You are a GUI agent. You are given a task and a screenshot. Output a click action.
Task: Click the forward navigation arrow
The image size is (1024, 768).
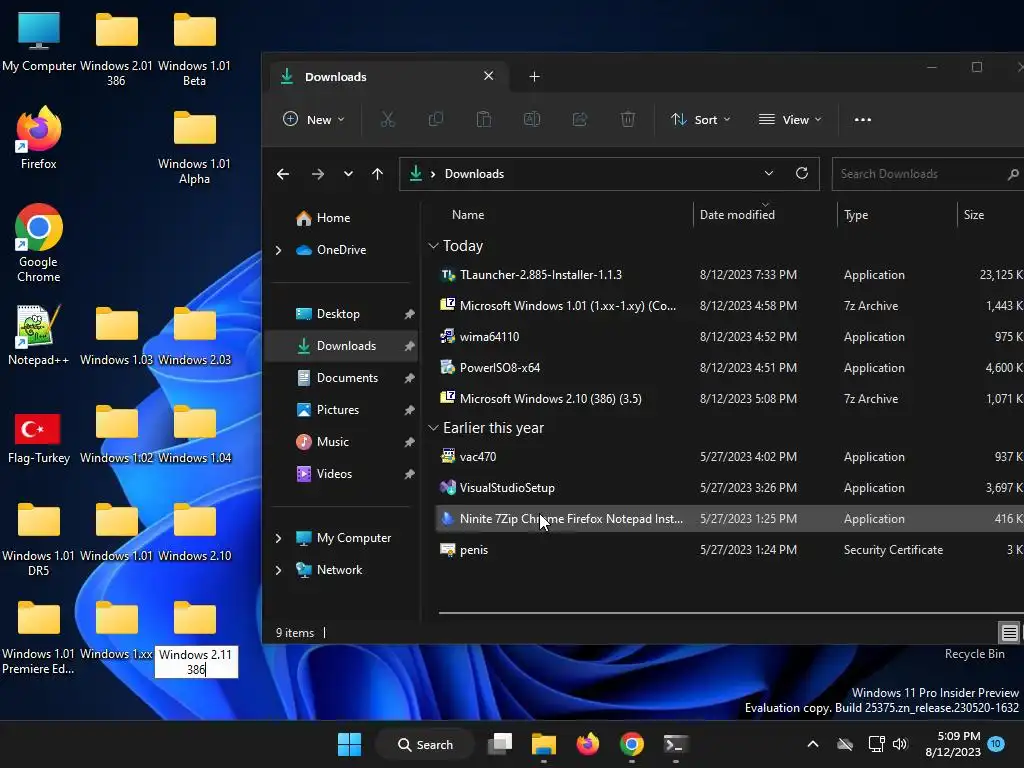tap(317, 174)
